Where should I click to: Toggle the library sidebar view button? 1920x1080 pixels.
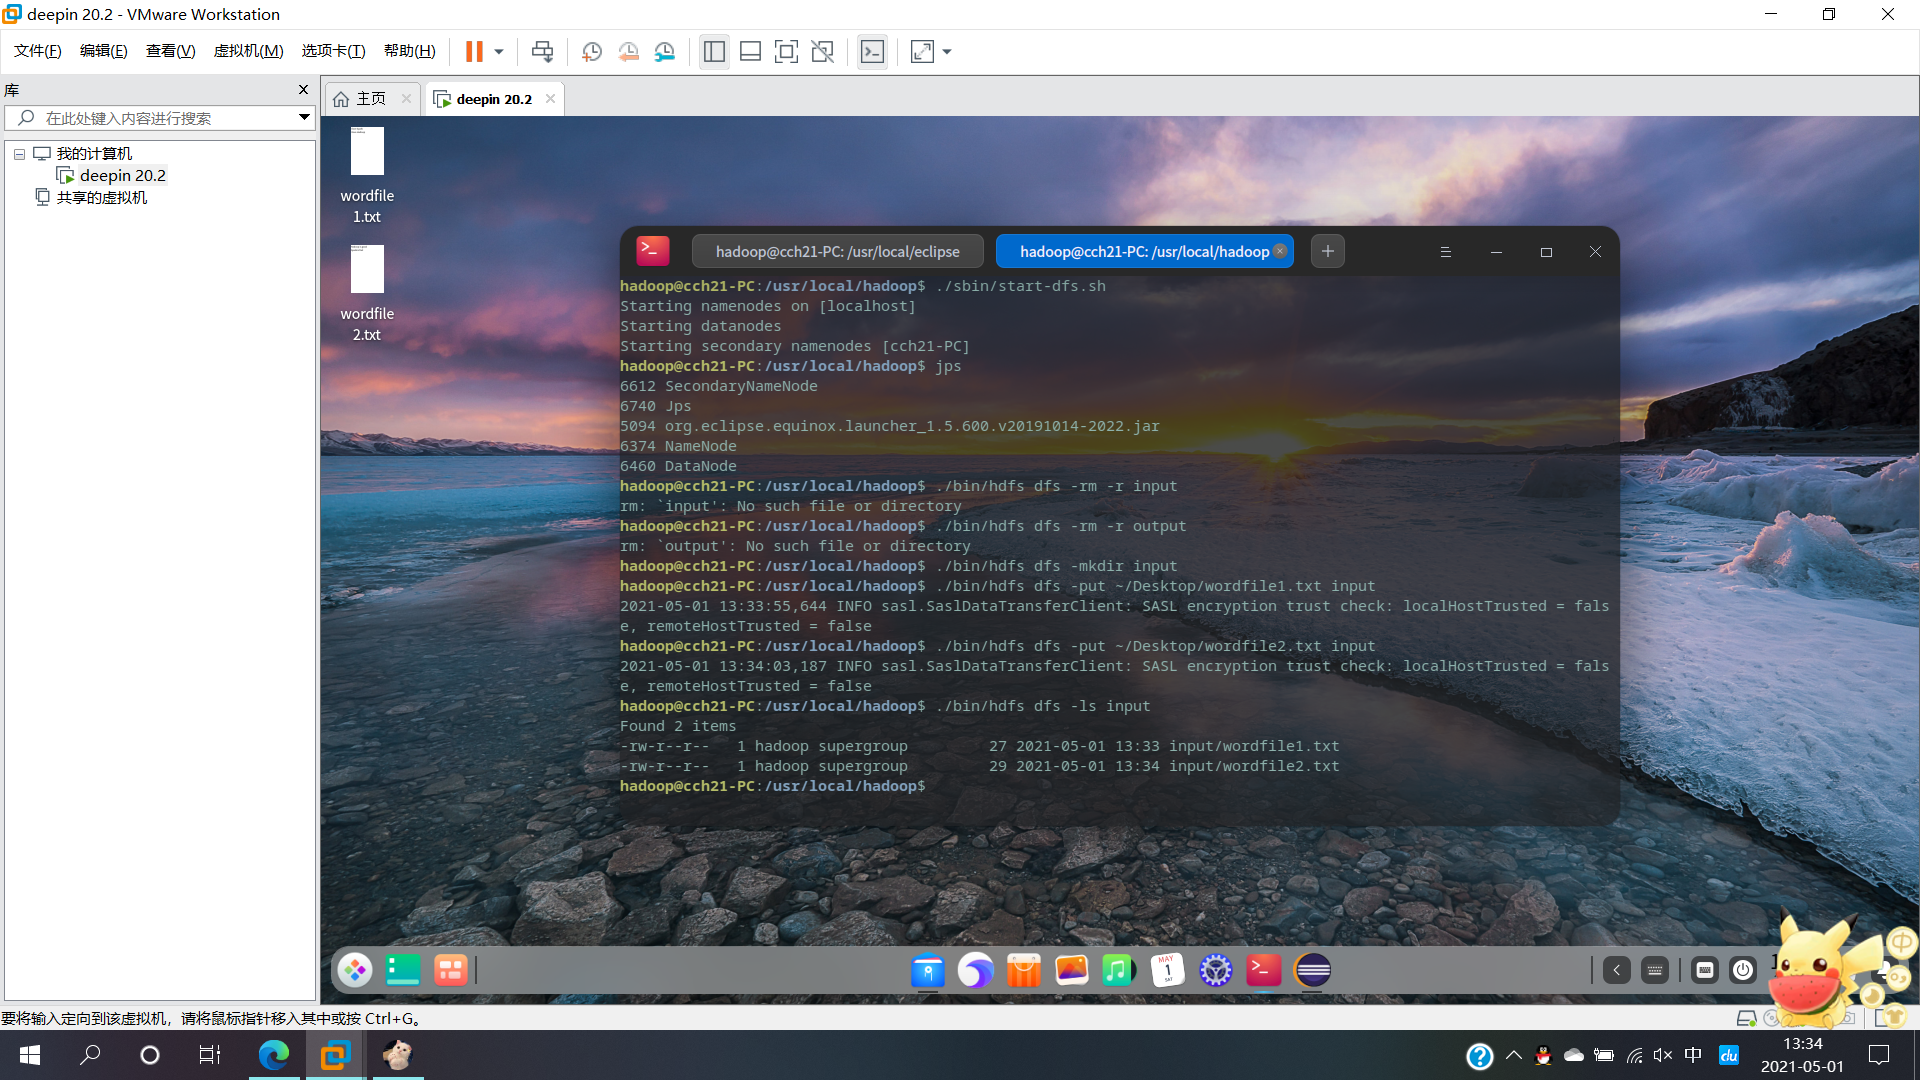coord(714,52)
